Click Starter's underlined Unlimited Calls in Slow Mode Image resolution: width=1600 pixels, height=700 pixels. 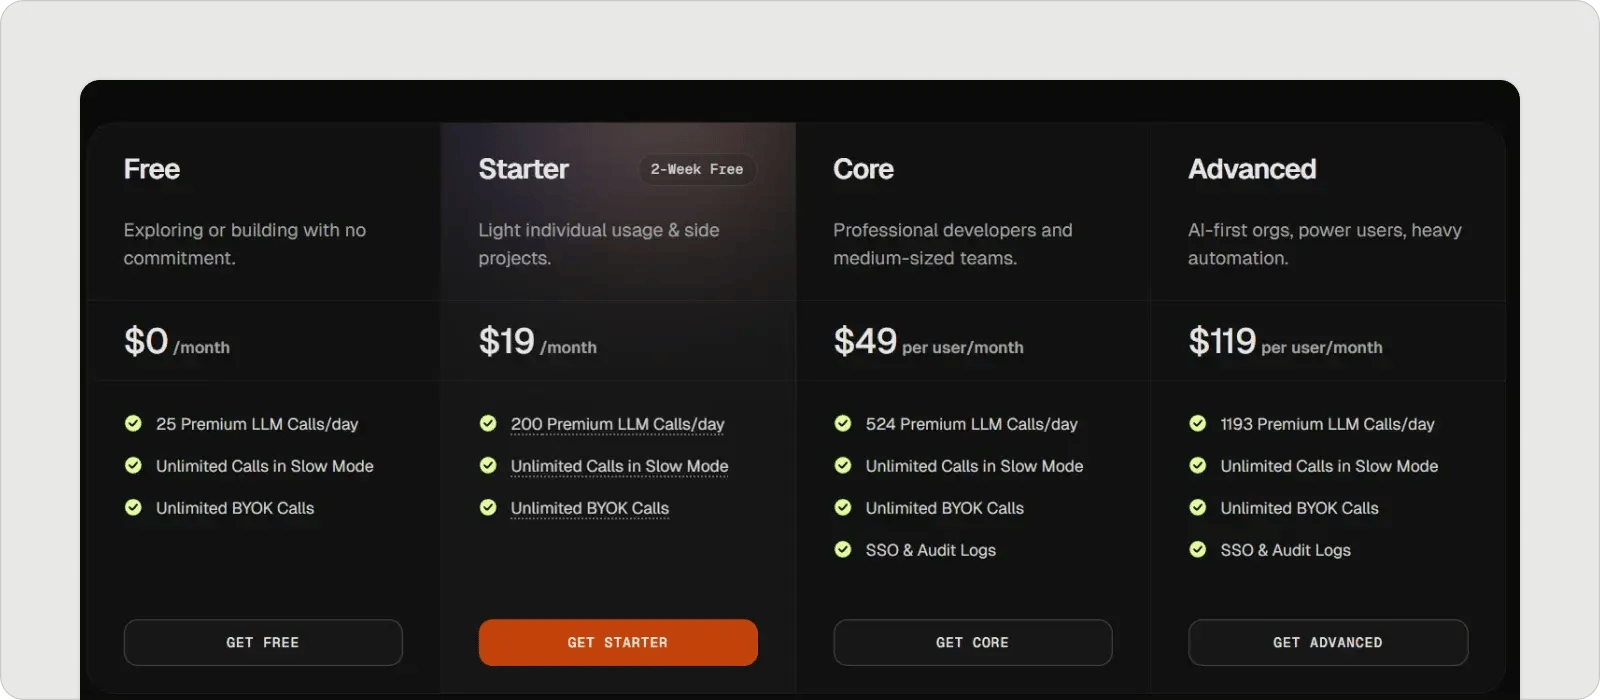[x=619, y=466]
